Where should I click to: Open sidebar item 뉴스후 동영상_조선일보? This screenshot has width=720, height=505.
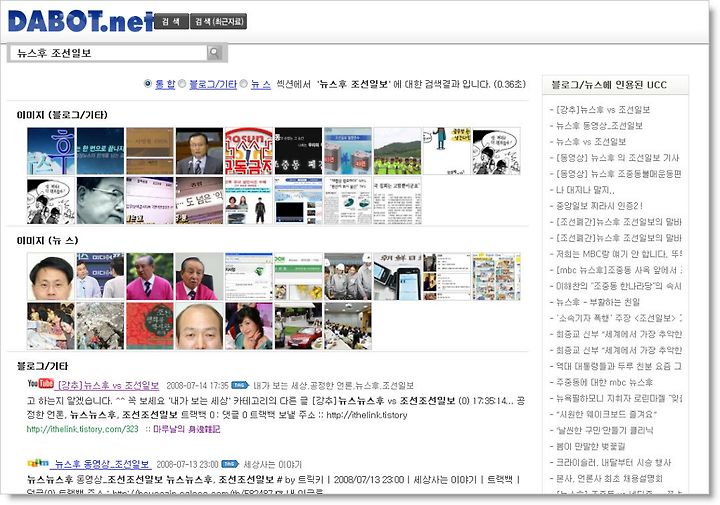pyautogui.click(x=599, y=126)
